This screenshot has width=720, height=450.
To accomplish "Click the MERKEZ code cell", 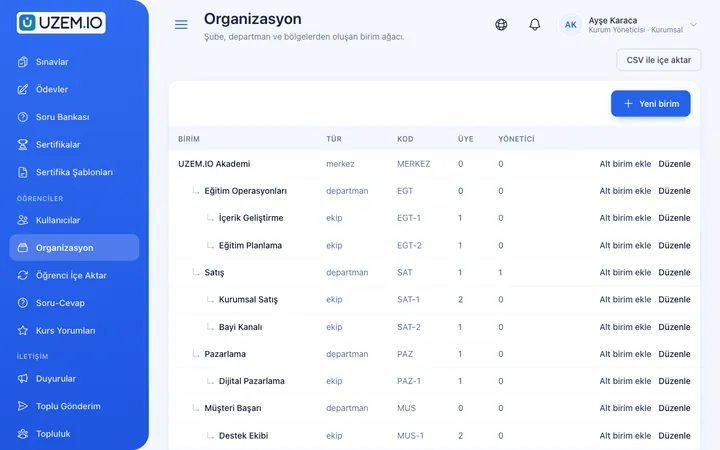I will click(x=413, y=164).
